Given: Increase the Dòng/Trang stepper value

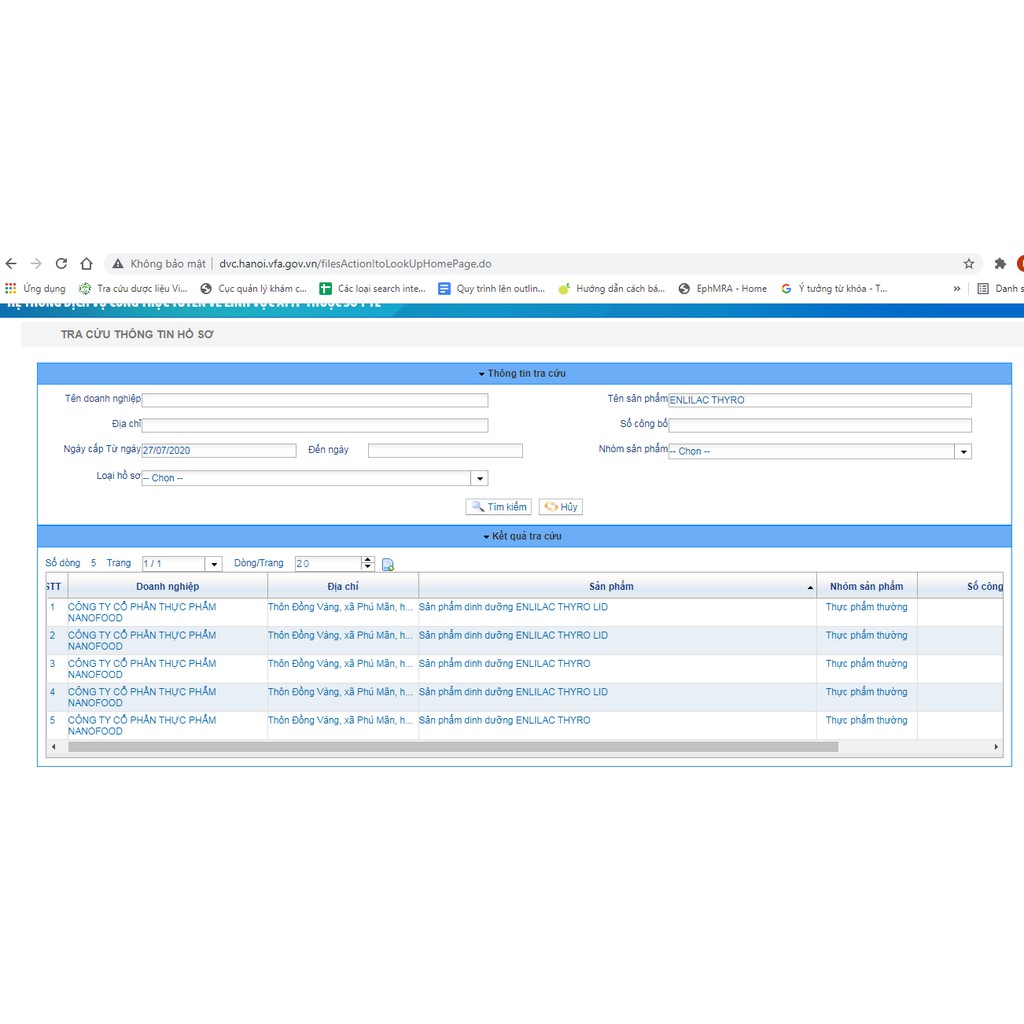Looking at the screenshot, I should tap(368, 560).
